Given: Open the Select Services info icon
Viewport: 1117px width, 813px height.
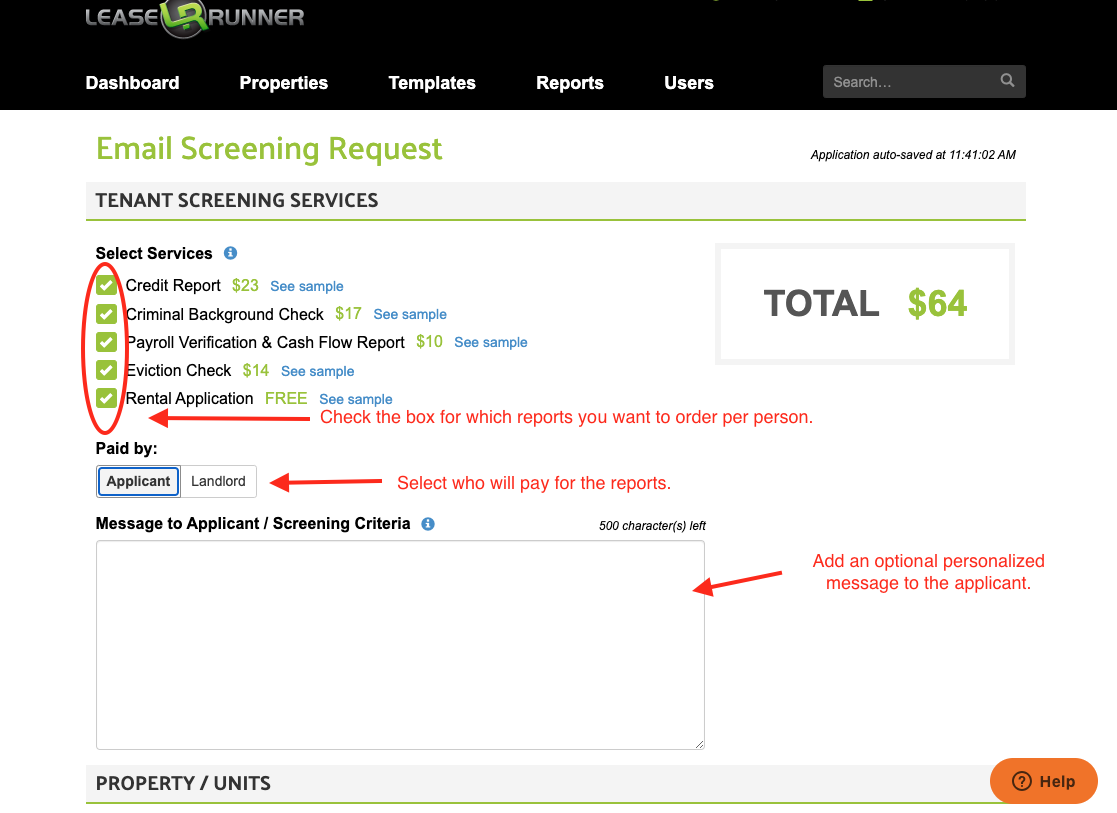Looking at the screenshot, I should click(230, 253).
